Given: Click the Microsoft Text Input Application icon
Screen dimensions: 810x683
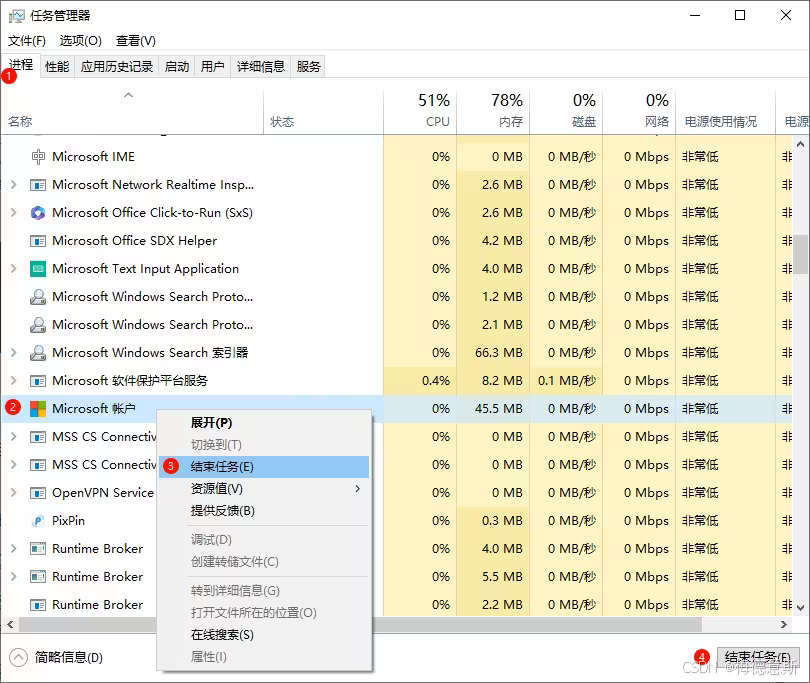Looking at the screenshot, I should [38, 269].
